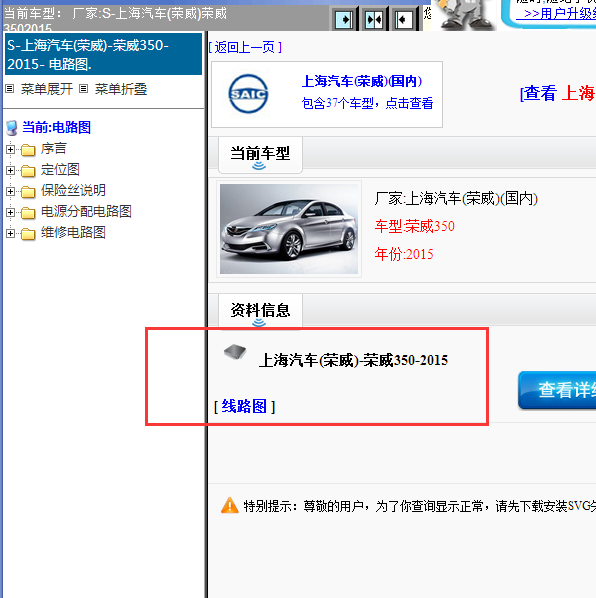Click the blue S-上海汽车(荣威)-荣威350-2015 title banner
Viewport: 596px width, 598px height.
click(103, 54)
